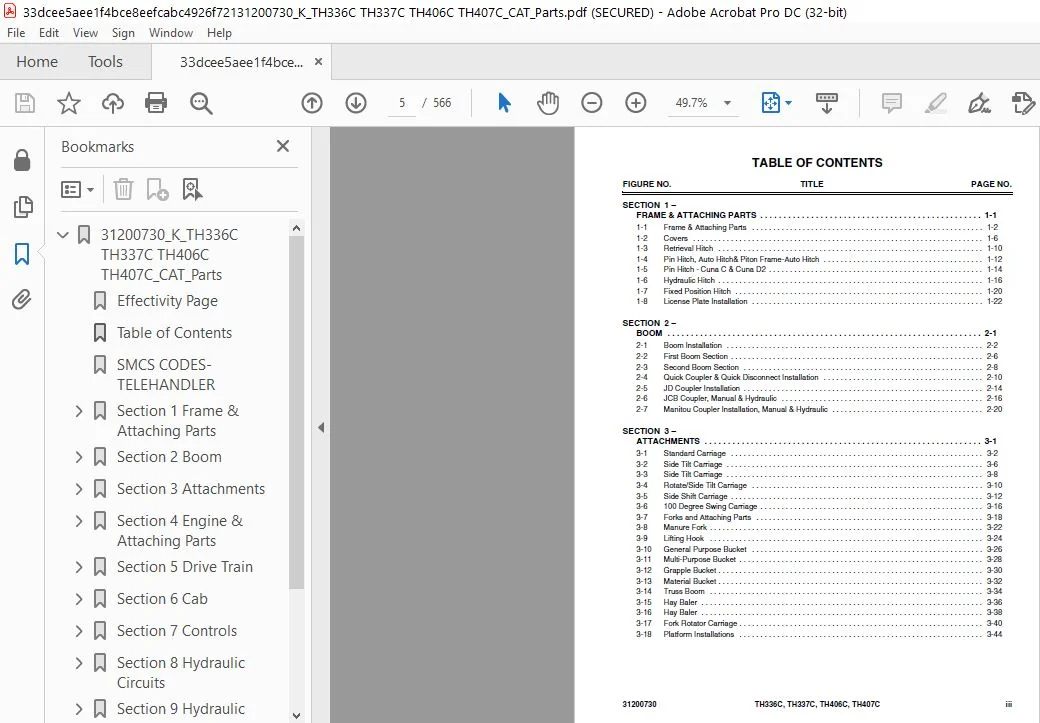Viewport: 1040px width, 723px height.
Task: Open the Page Thumbnails panel
Action: (x=23, y=207)
